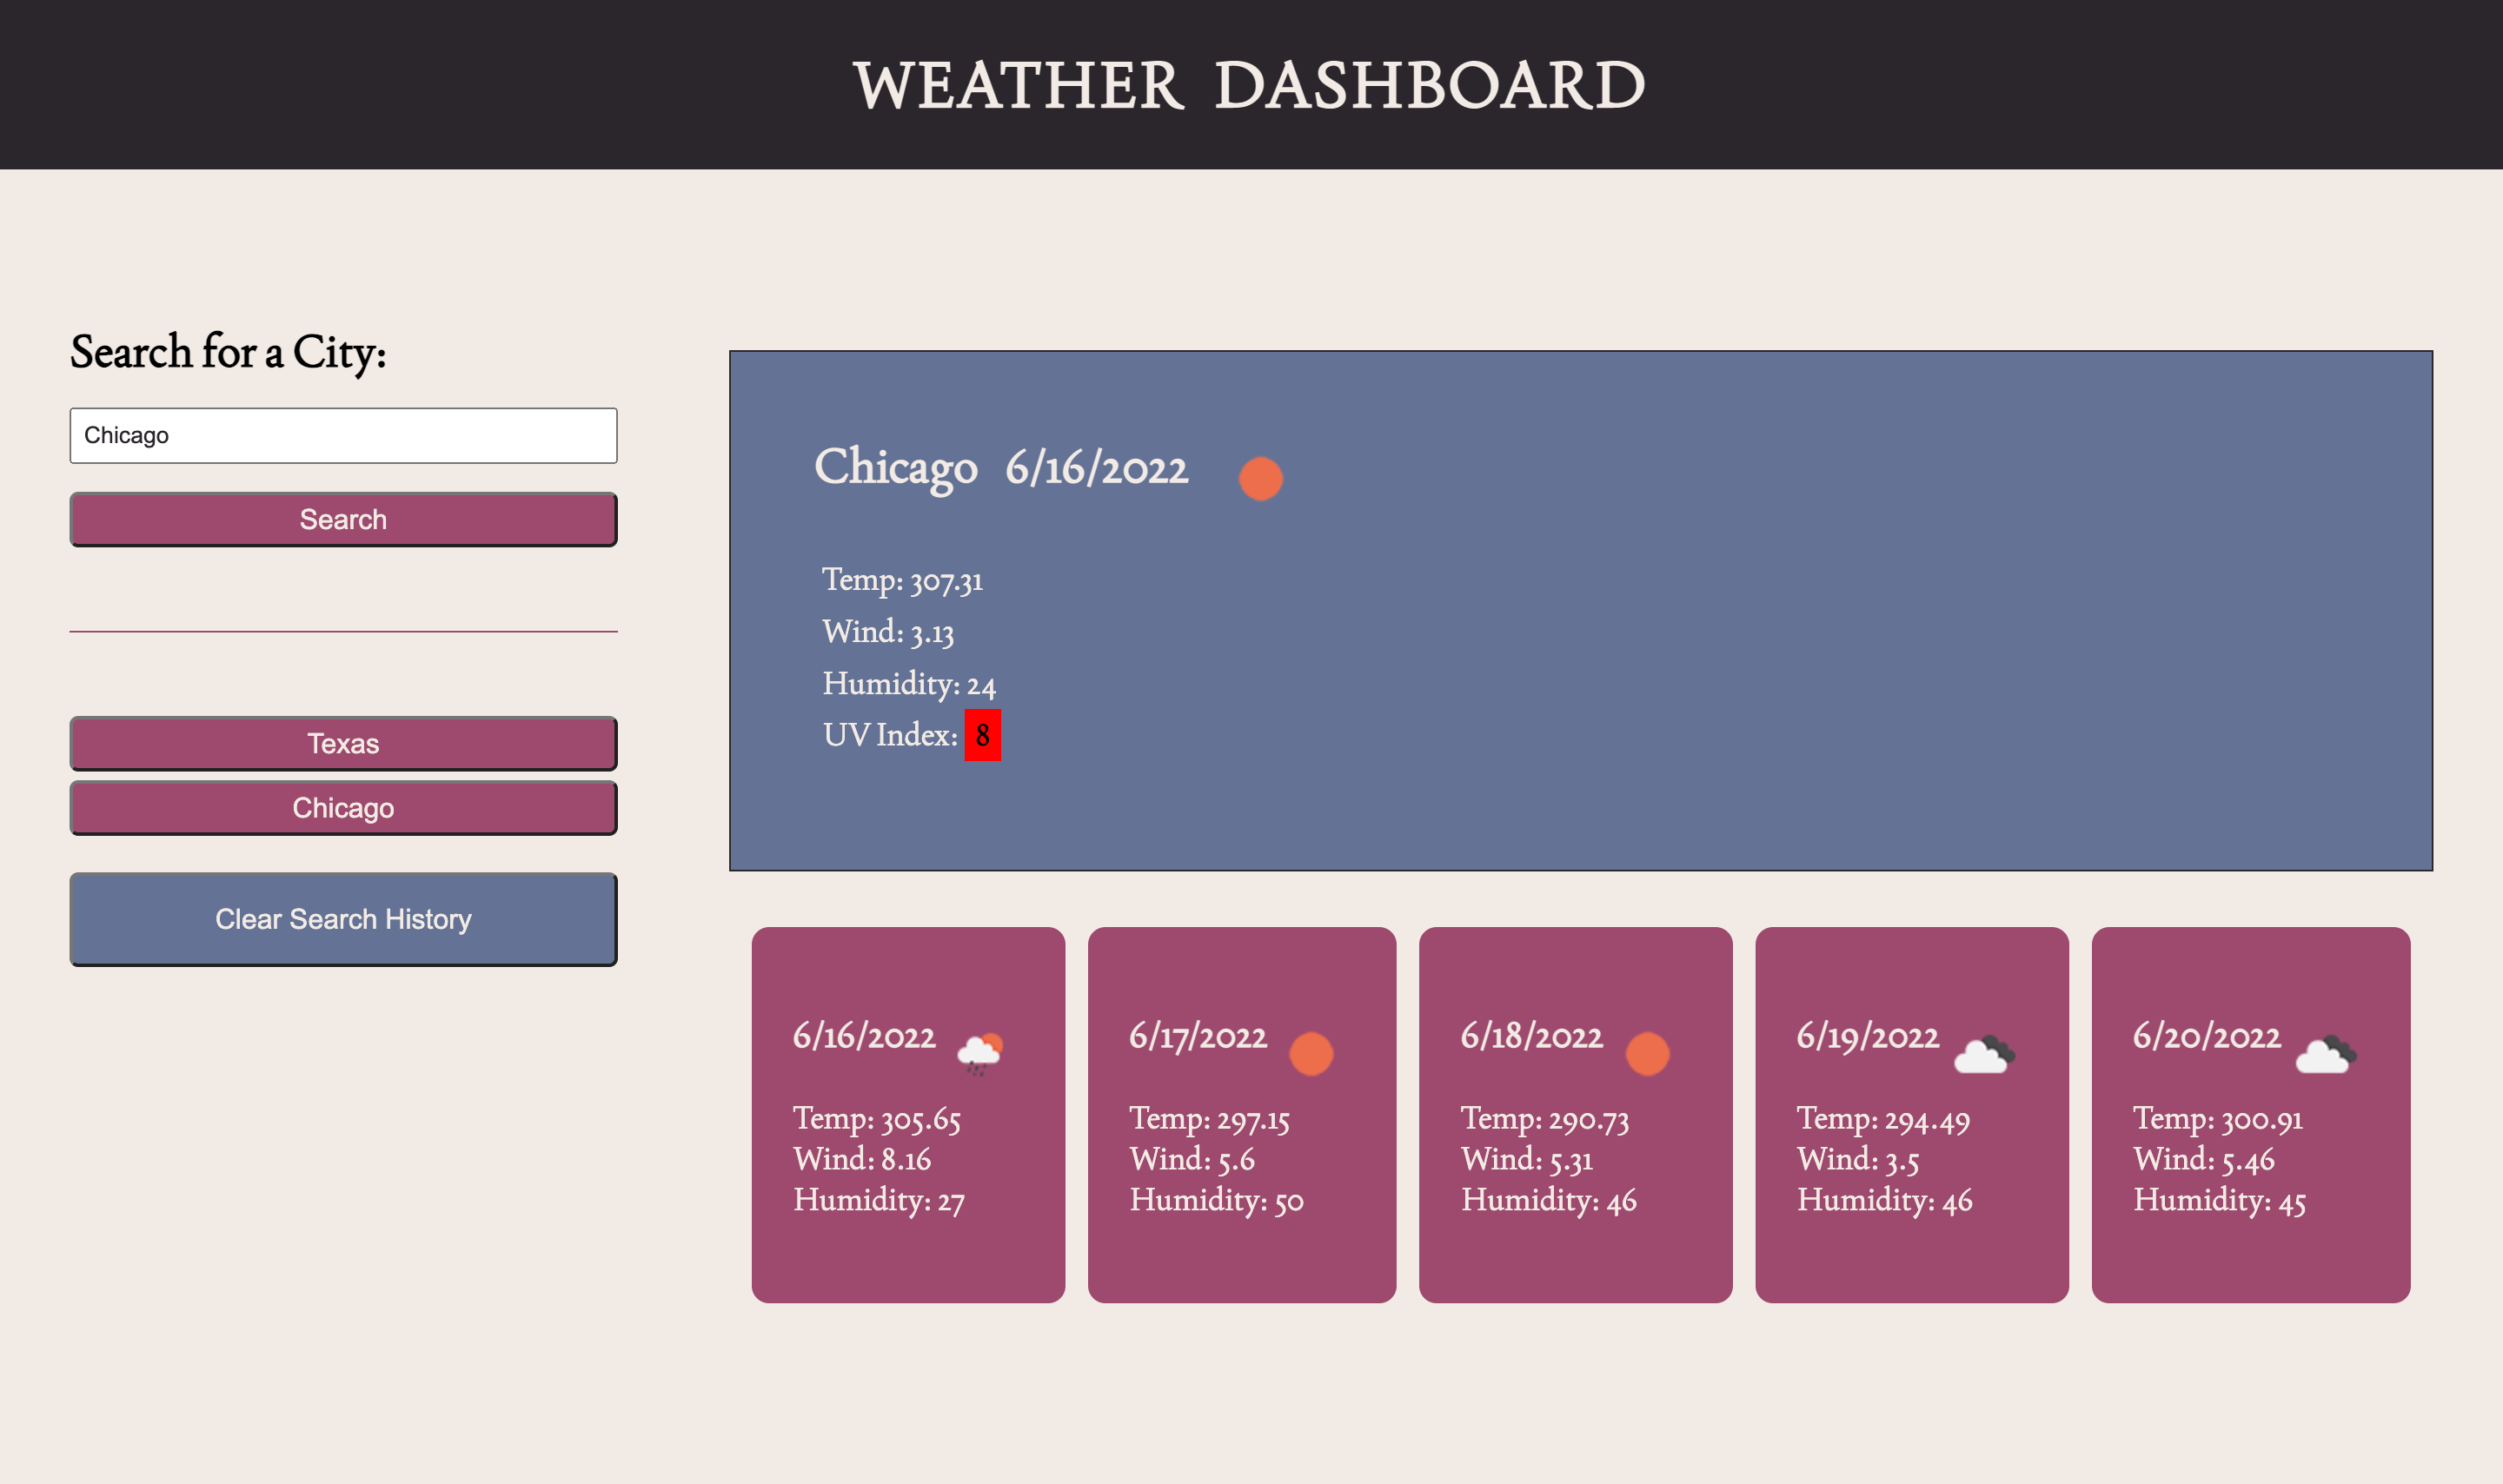
Task: Toggle the Texas city button in history
Action: [x=342, y=742]
